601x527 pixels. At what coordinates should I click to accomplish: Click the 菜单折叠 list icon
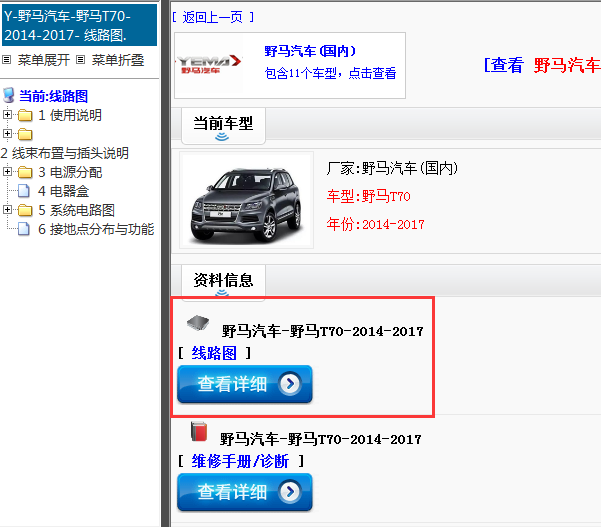coord(80,60)
